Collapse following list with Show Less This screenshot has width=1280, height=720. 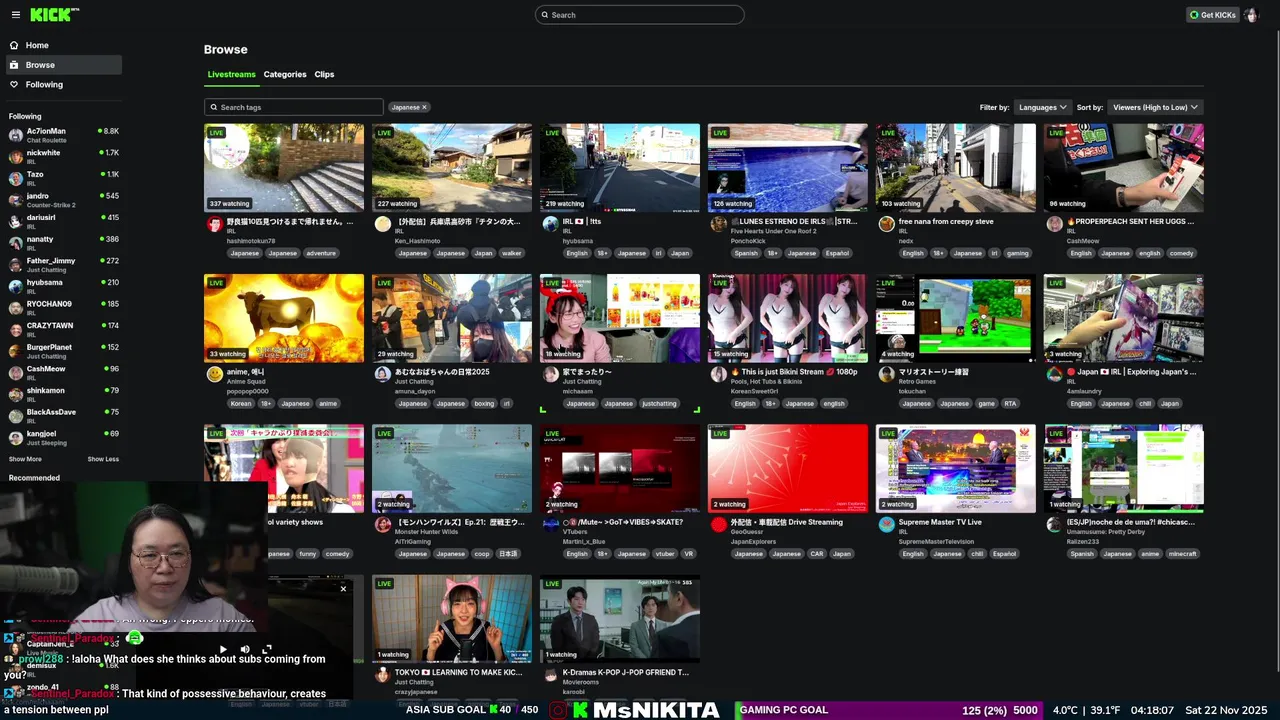point(103,459)
